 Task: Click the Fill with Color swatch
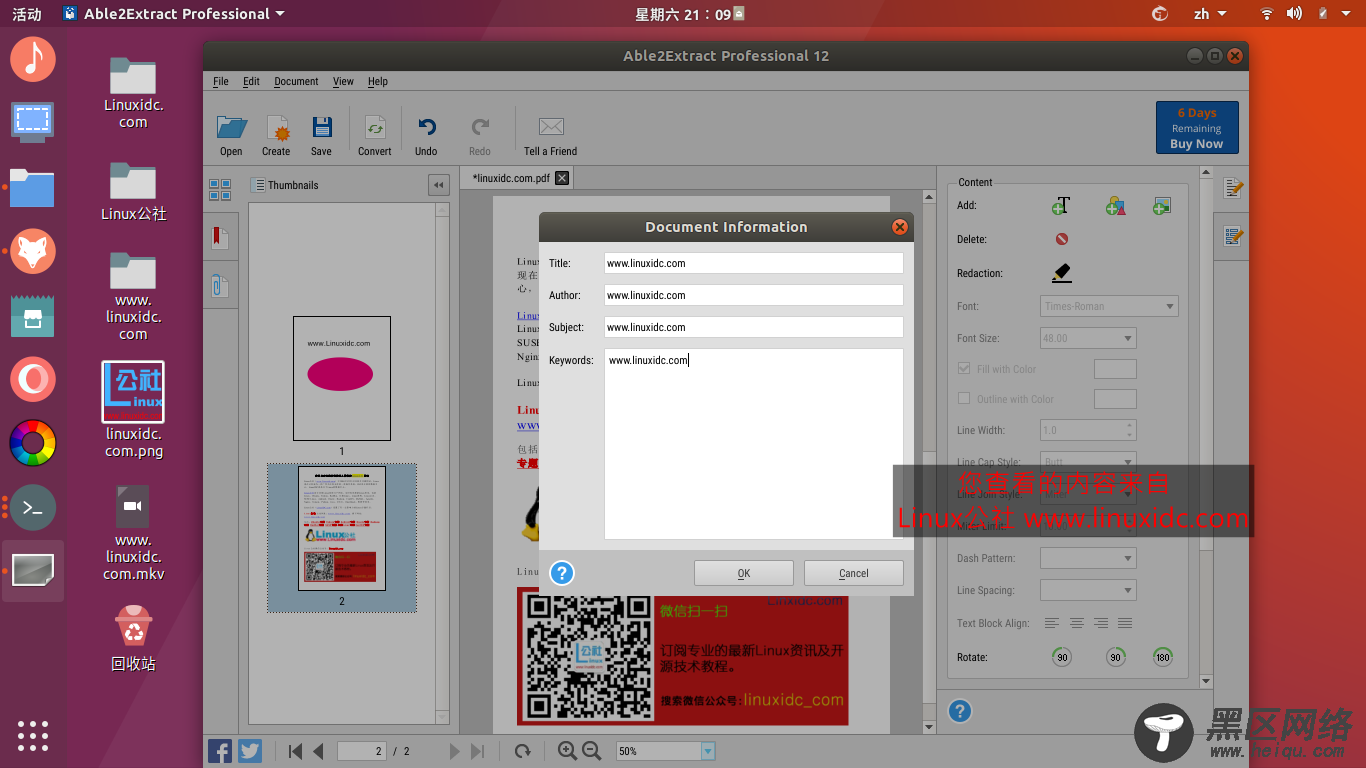(x=1115, y=369)
